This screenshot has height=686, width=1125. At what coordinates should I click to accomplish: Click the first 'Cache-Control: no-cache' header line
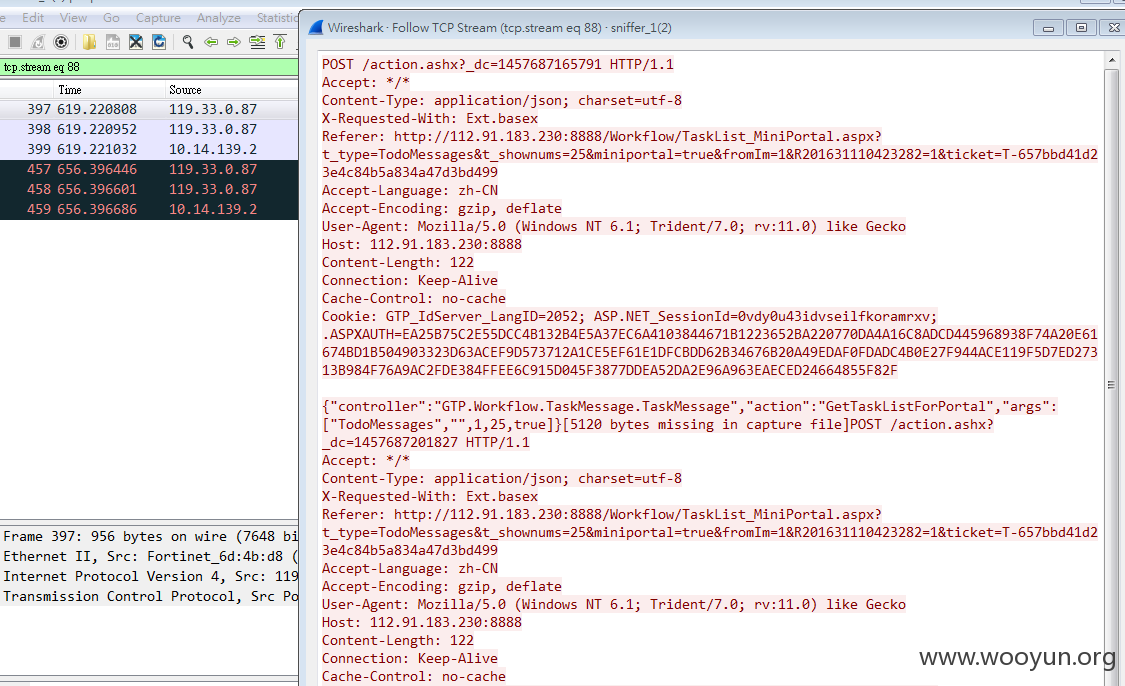[413, 299]
